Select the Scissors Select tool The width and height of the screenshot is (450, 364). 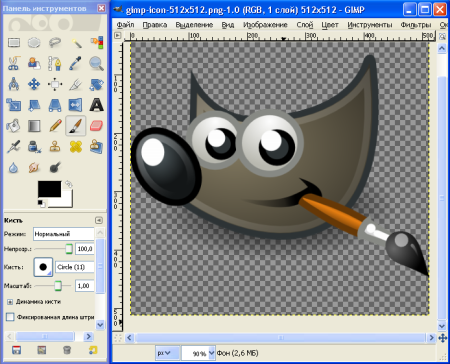click(x=14, y=63)
